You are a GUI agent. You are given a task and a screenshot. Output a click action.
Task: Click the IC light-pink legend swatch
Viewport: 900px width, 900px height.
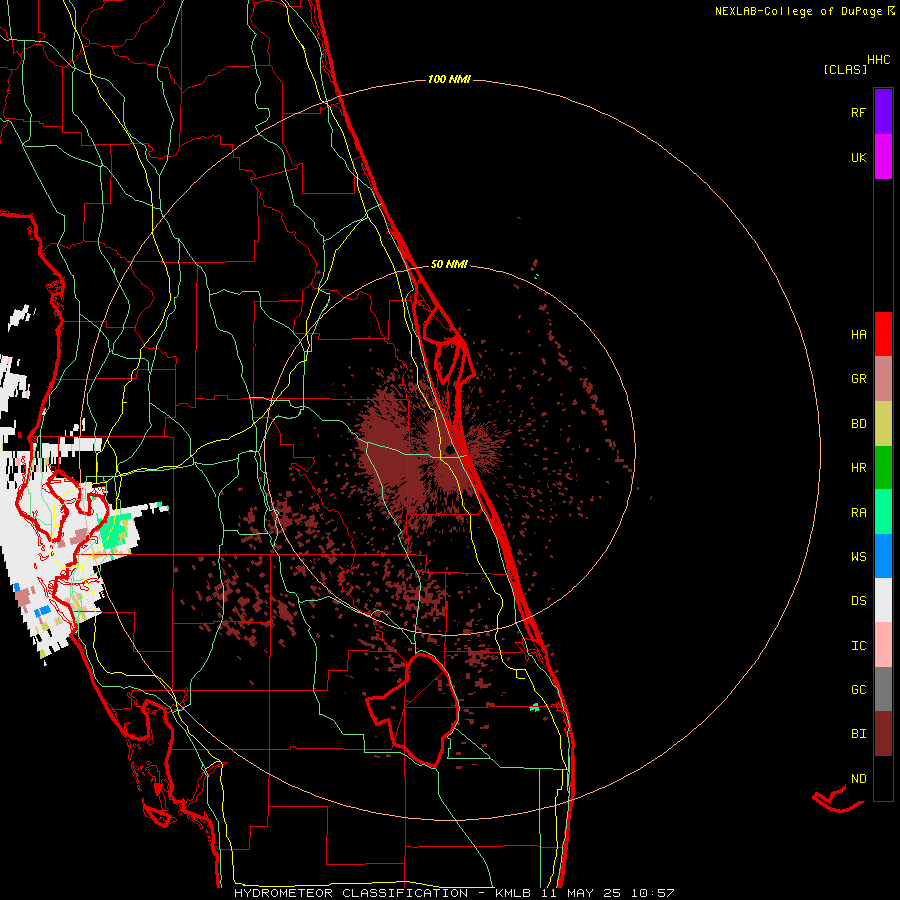[883, 645]
